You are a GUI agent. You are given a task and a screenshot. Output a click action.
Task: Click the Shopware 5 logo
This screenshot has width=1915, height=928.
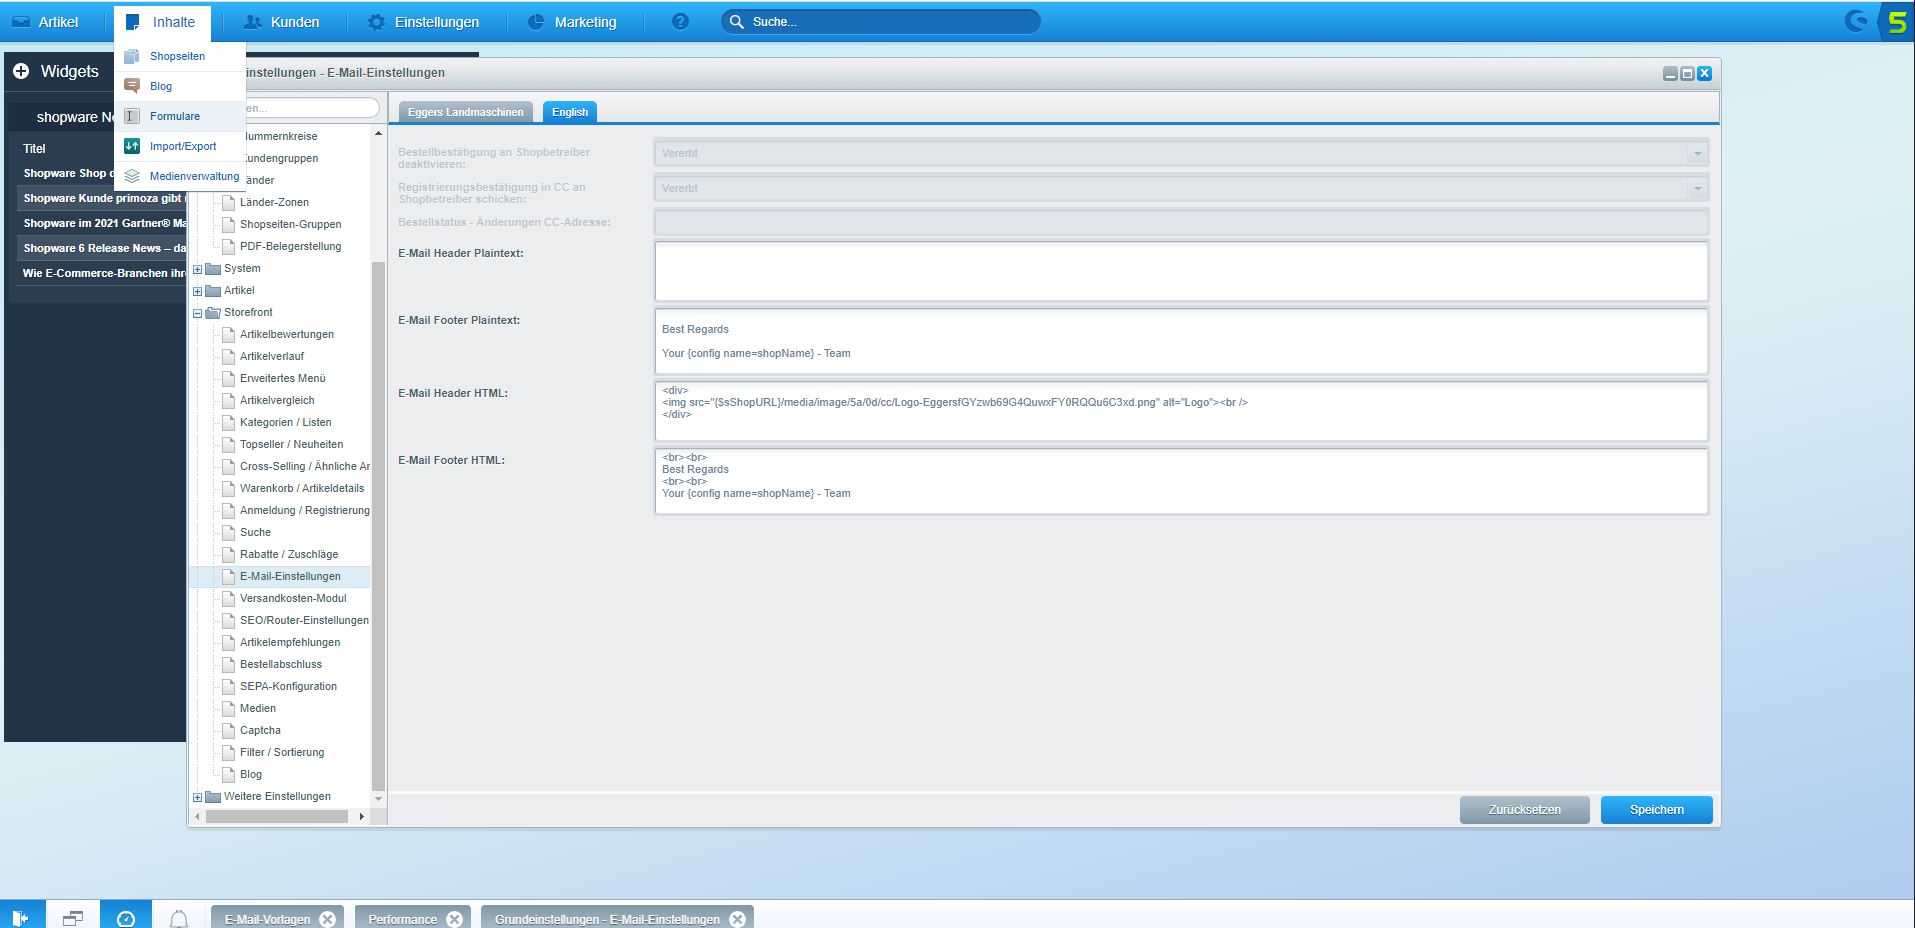pos(1897,21)
